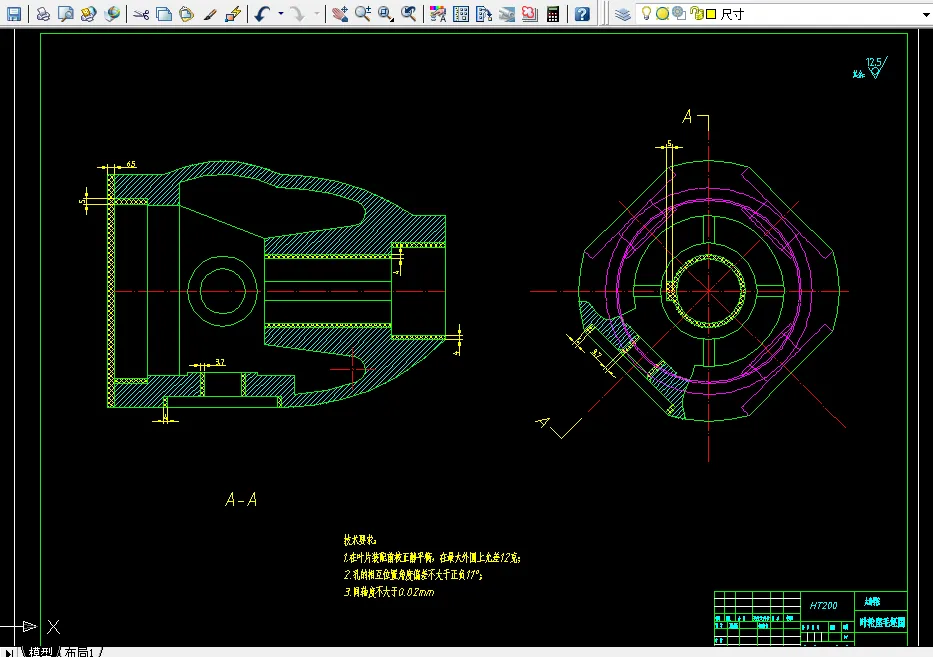Toggle the lock icon for 尺寸 layer
Viewport: 933px width, 657px height.
(697, 14)
